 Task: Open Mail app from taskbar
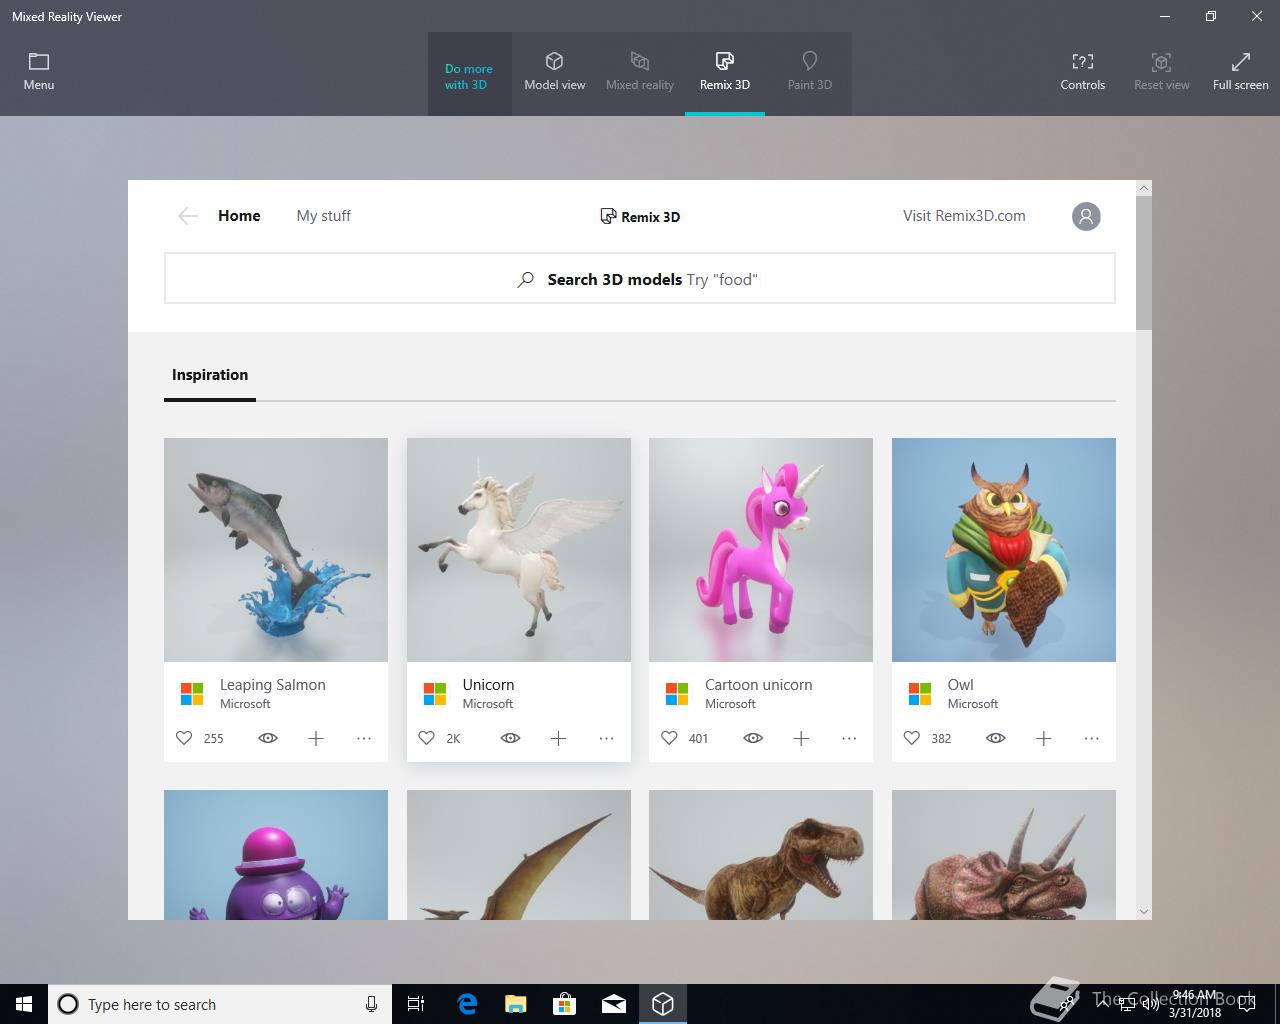click(614, 1004)
